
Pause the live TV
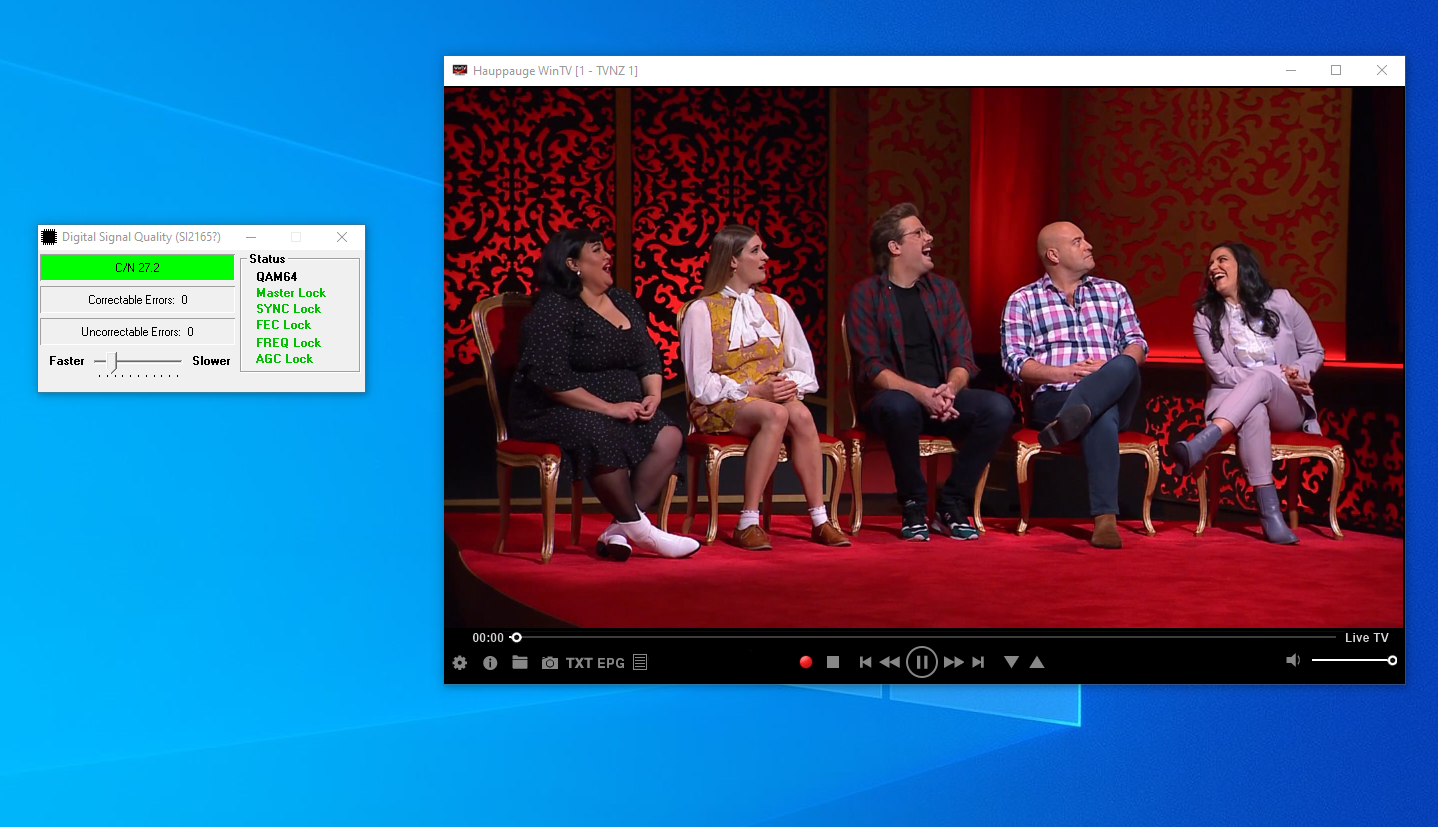(922, 662)
